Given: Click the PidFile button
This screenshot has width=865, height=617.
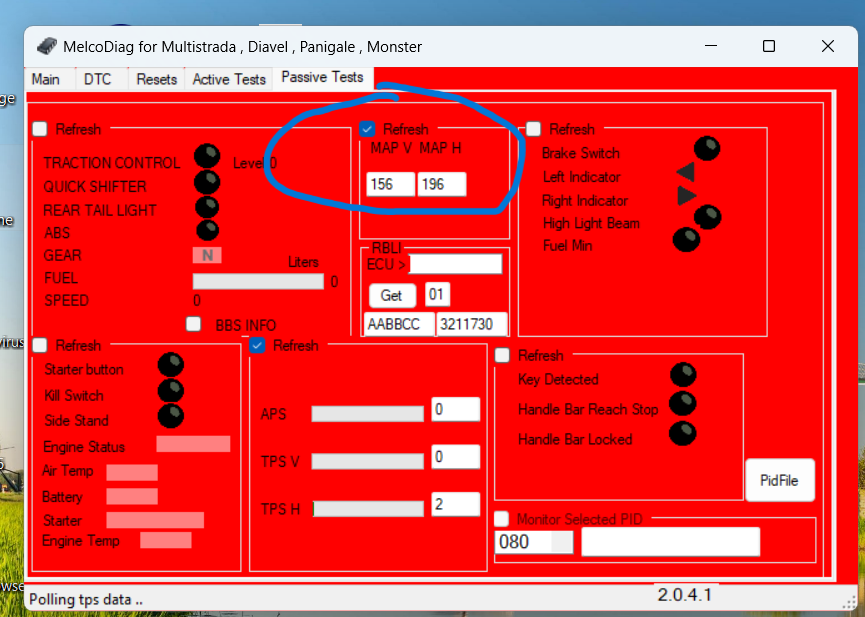Looking at the screenshot, I should point(779,480).
